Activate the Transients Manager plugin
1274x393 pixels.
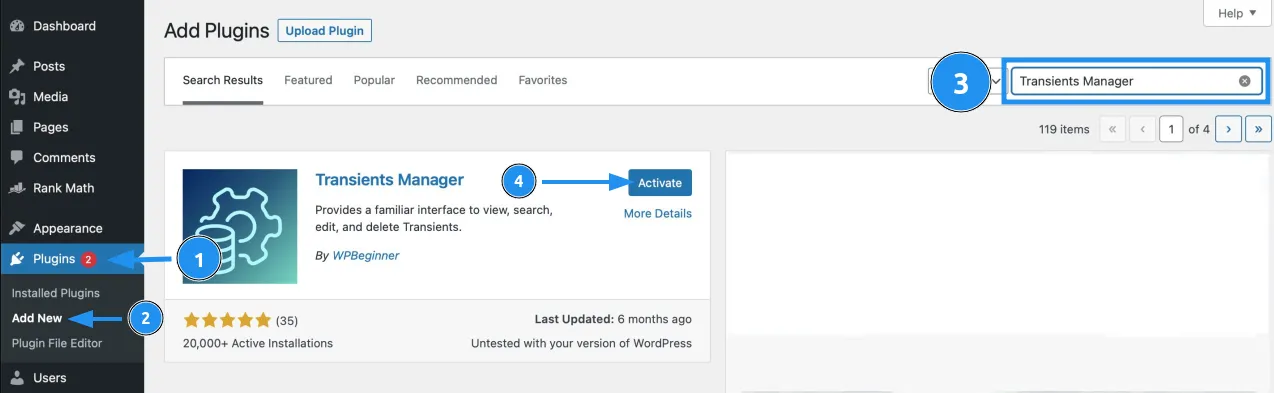(x=660, y=183)
